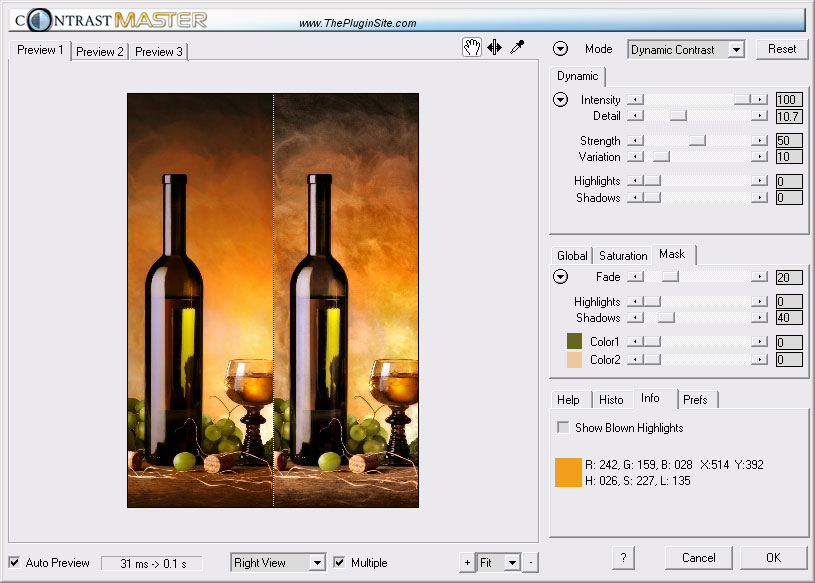Enable Show Blown Highlights
The height and width of the screenshot is (583, 815).
point(563,428)
